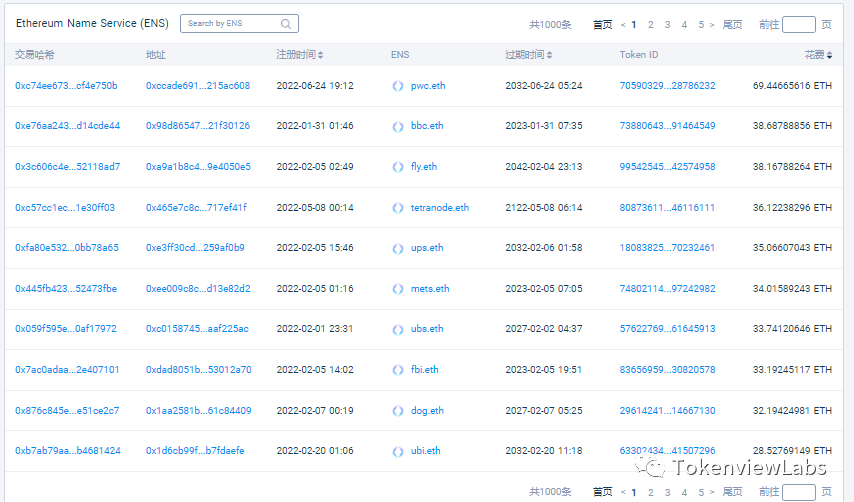The width and height of the screenshot is (854, 502).
Task: Open address 0xdad8051b...53012a70
Action: pyautogui.click(x=199, y=370)
